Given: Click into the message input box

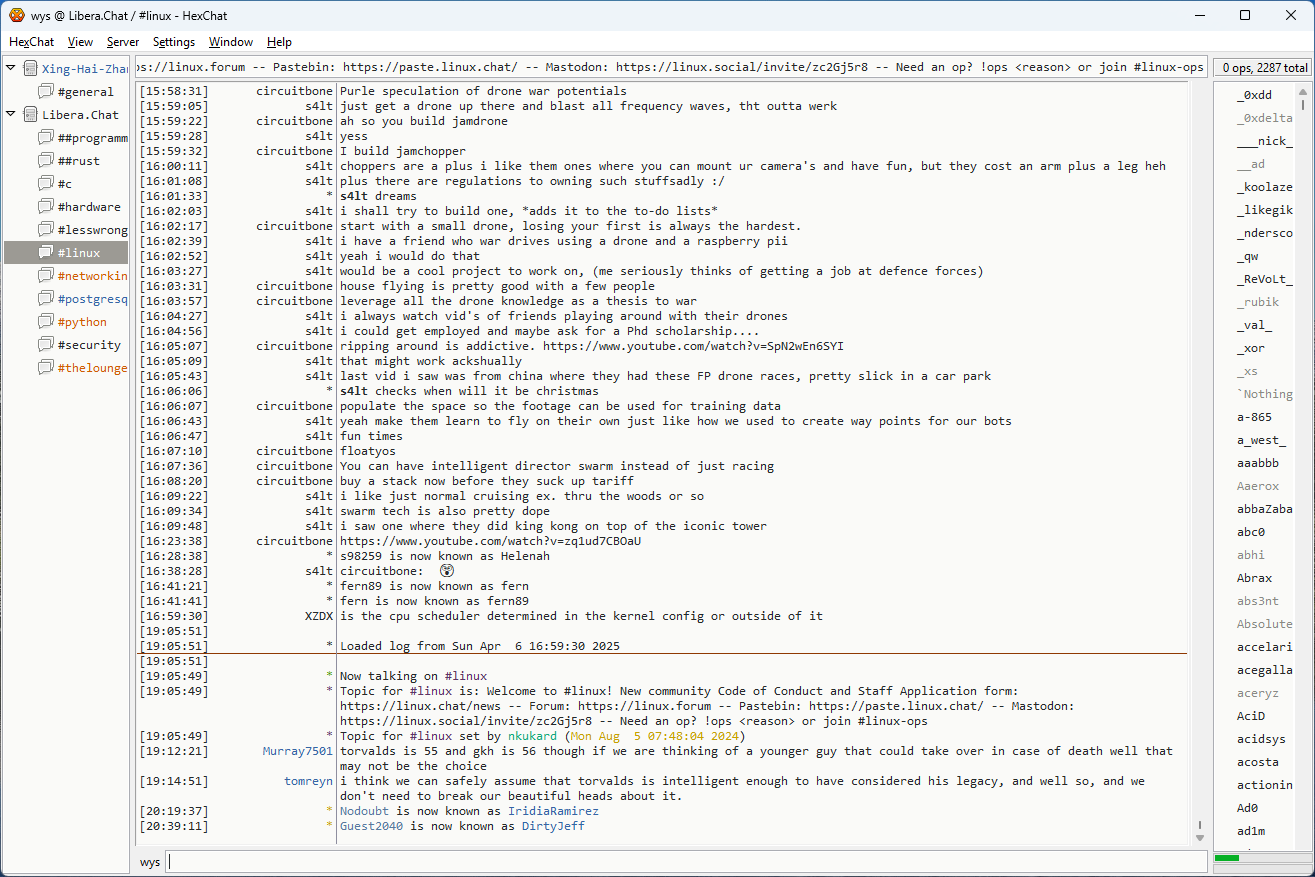Looking at the screenshot, I should [685, 862].
